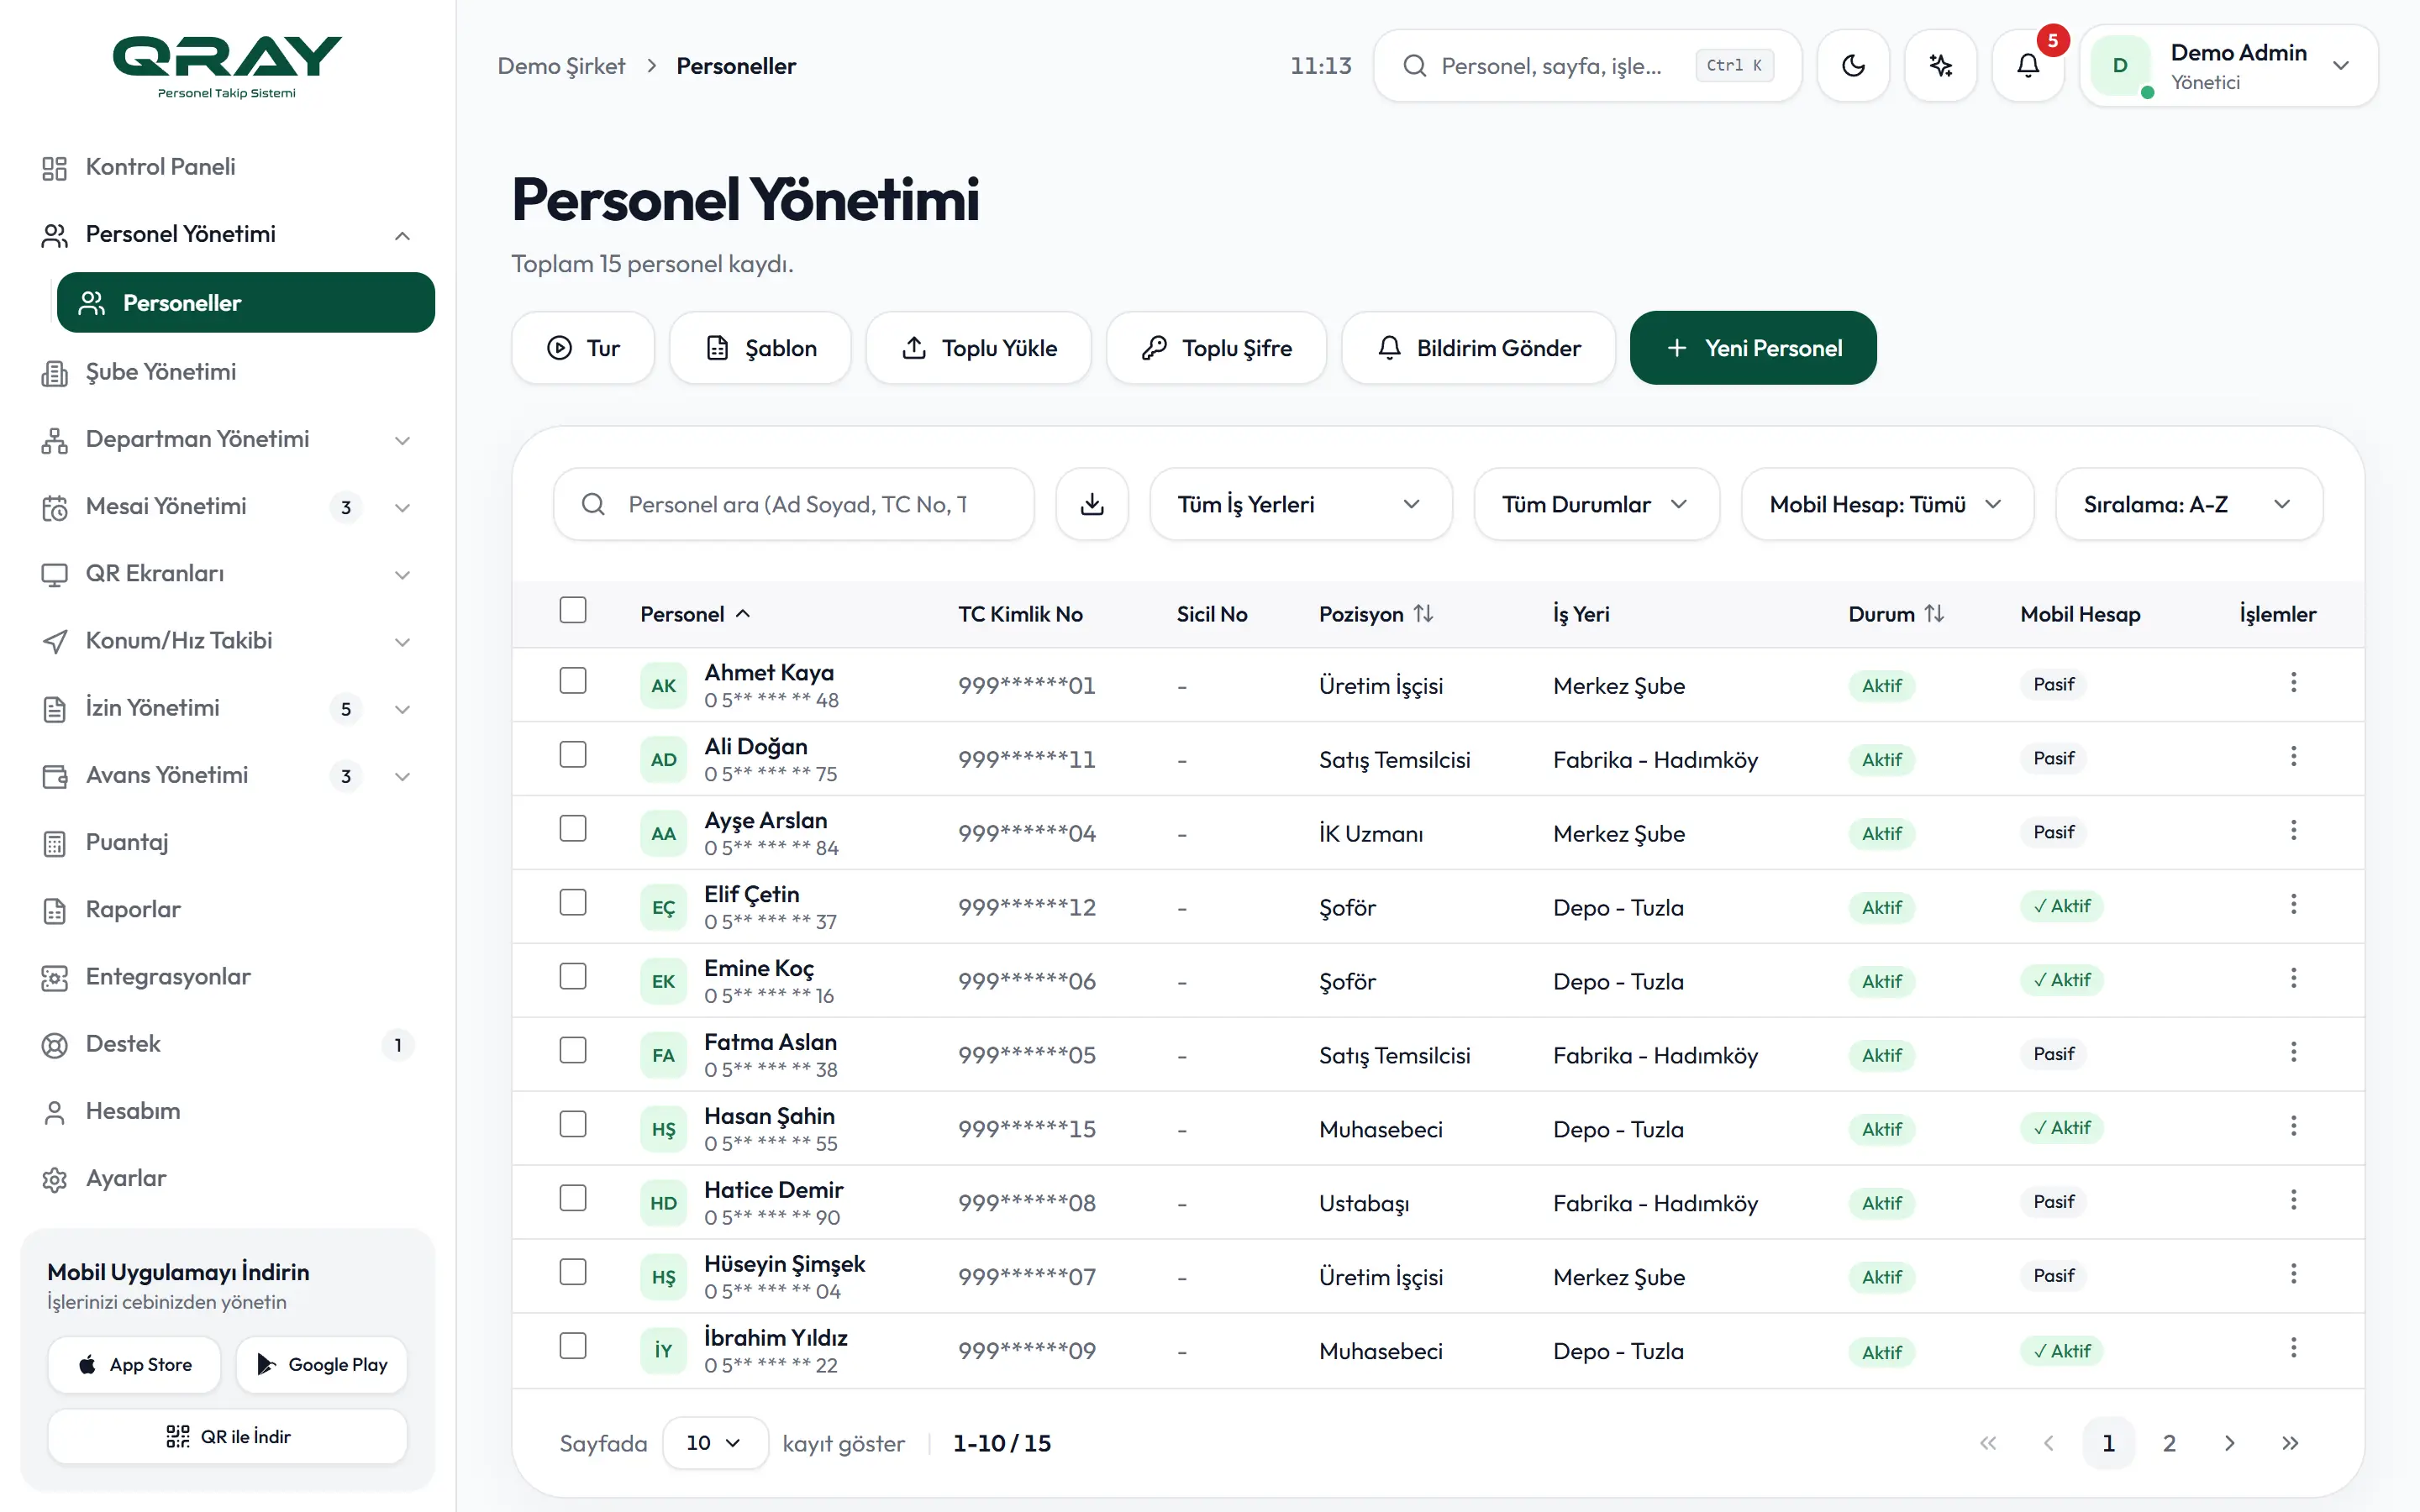2420x1512 pixels.
Task: Select checkbox for Ali Doğan row
Action: (x=573, y=755)
